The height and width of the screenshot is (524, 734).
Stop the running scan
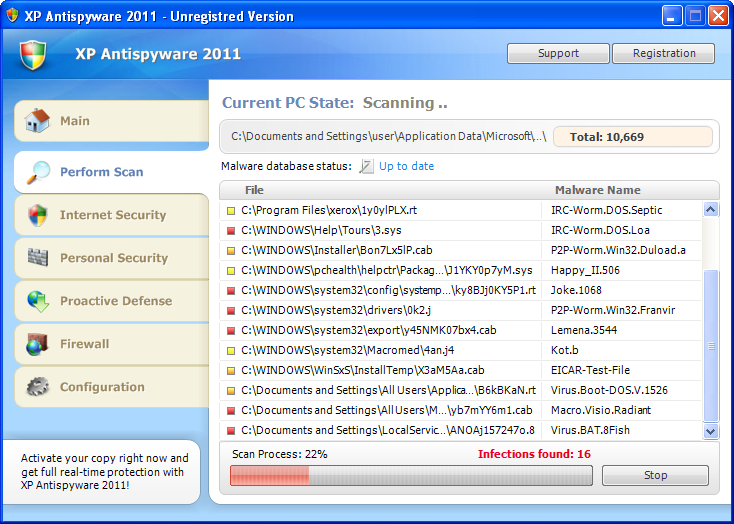[x=655, y=475]
